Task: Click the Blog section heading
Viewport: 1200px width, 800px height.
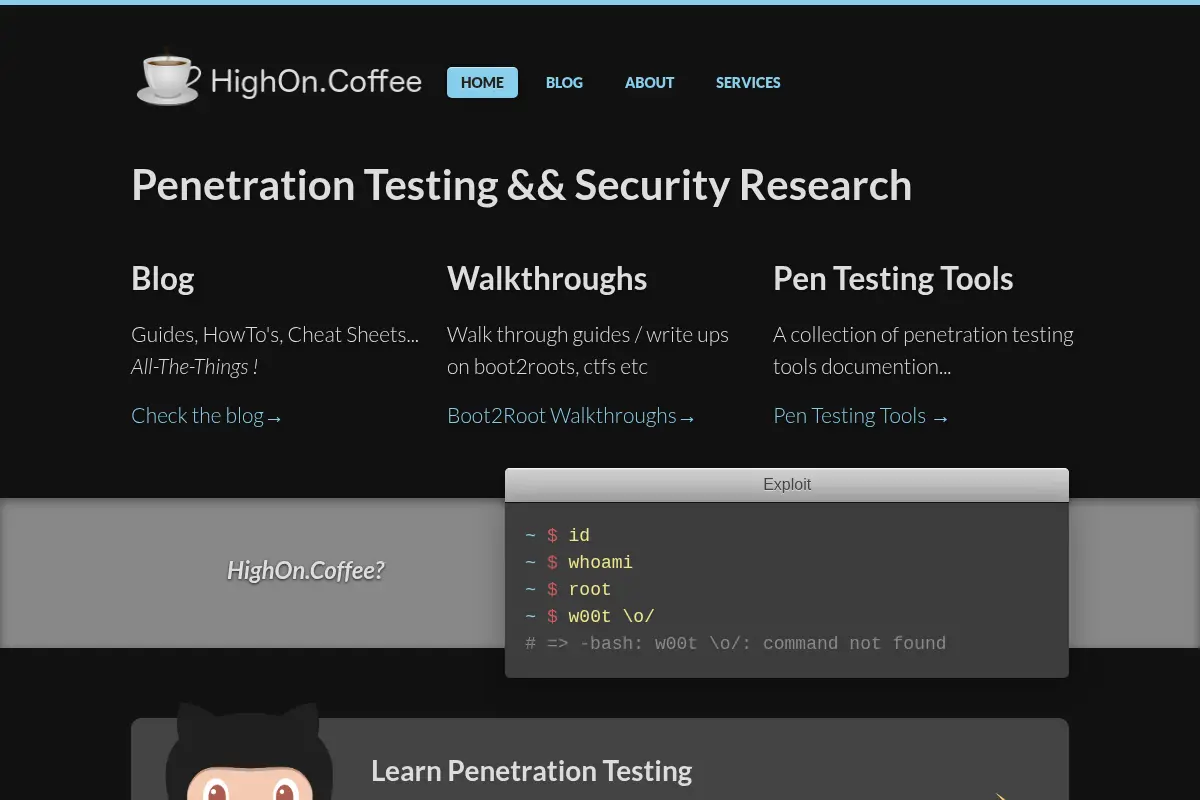Action: 163,278
